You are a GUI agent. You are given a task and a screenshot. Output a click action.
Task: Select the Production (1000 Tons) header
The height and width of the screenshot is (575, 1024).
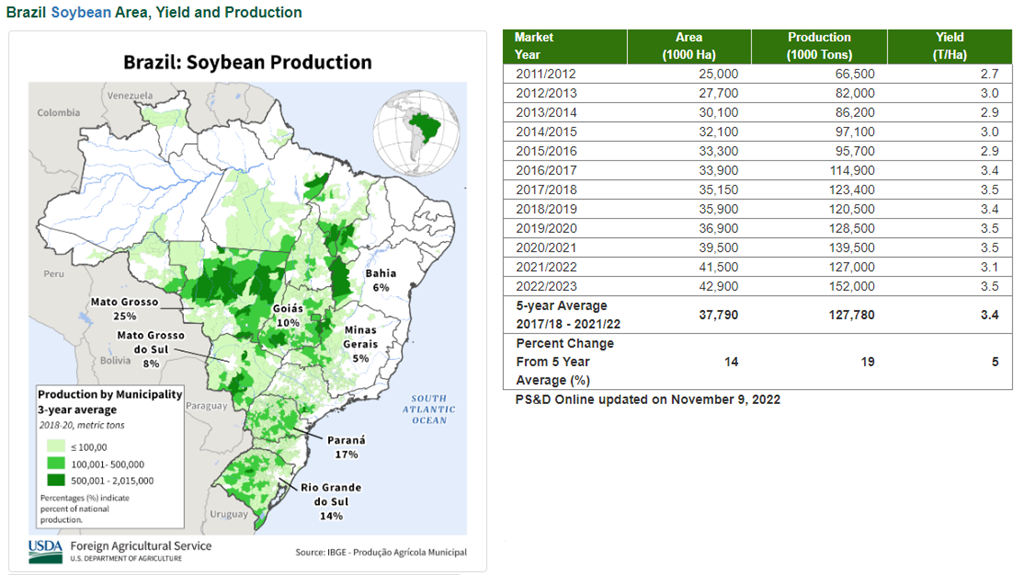(x=818, y=45)
